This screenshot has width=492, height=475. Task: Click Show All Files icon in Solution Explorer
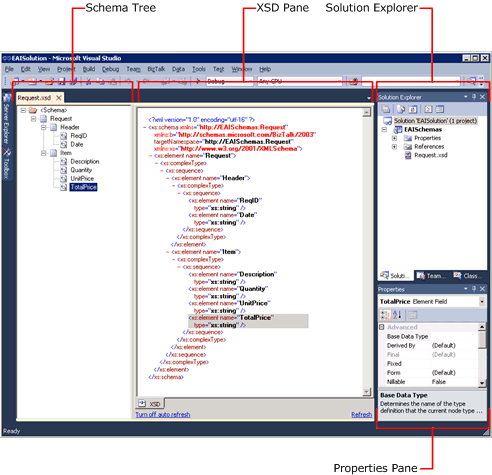tap(401, 109)
